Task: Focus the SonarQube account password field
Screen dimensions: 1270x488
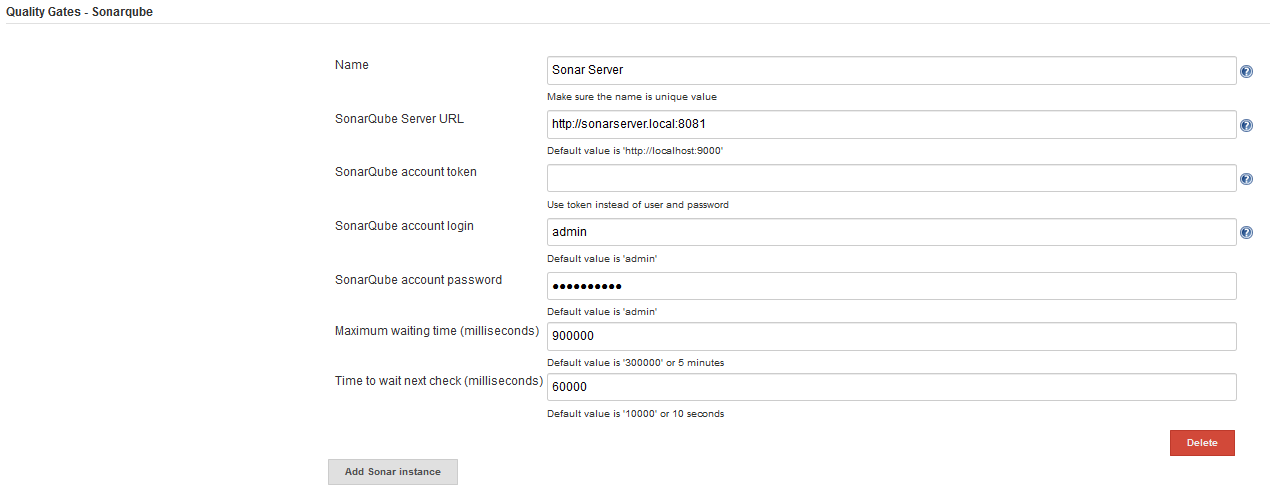Action: pyautogui.click(x=892, y=286)
